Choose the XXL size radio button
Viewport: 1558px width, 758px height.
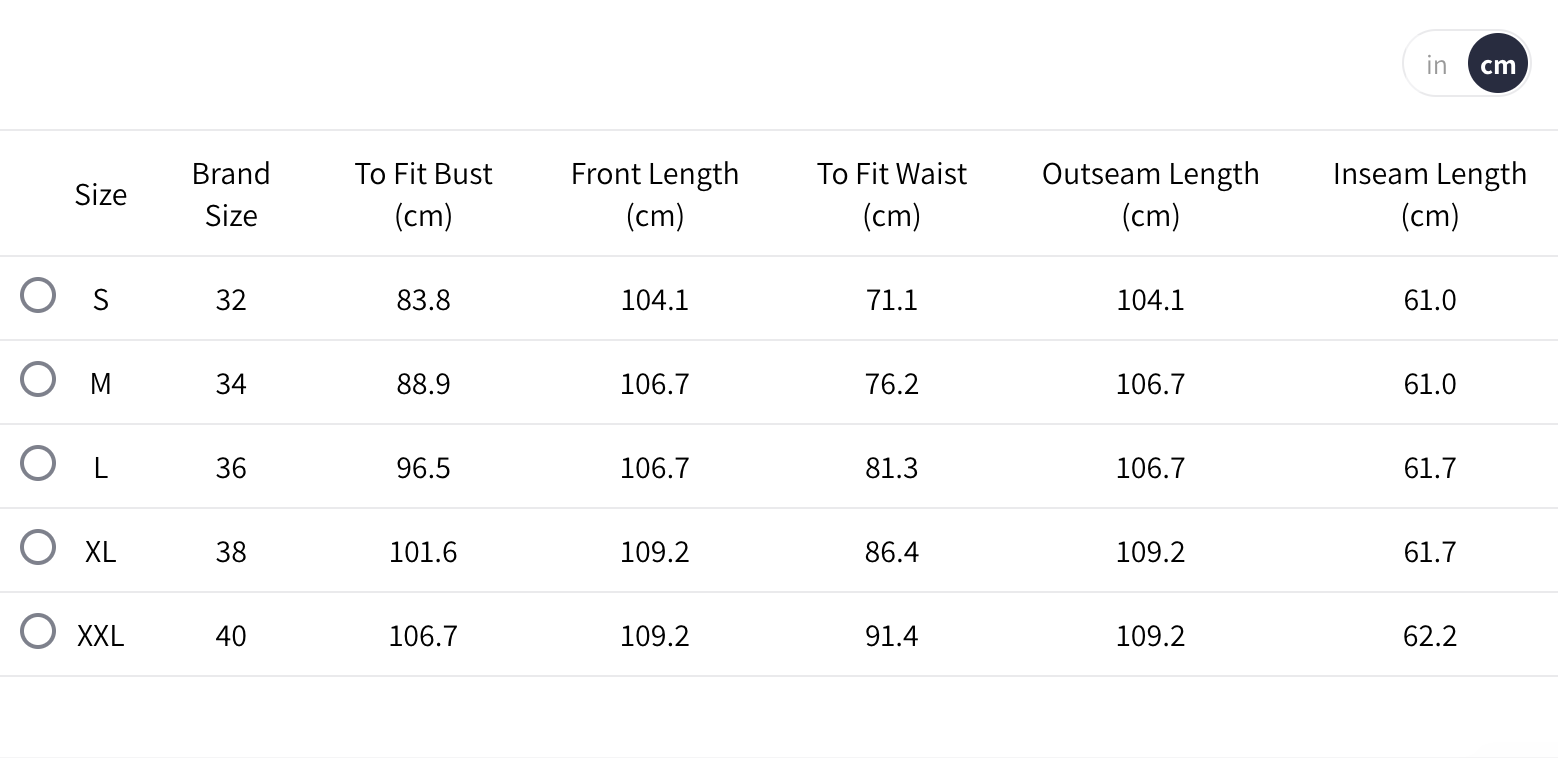click(x=38, y=632)
